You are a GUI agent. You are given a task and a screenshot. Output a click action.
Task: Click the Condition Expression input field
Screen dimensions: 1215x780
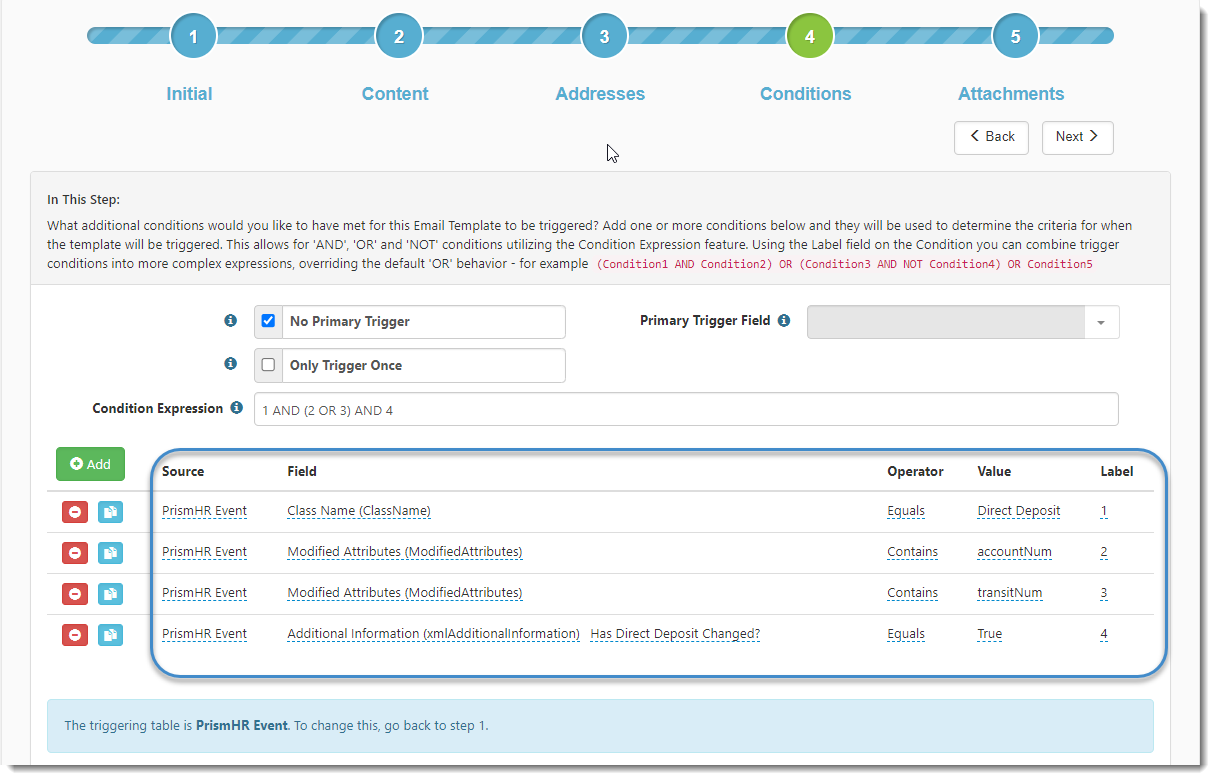point(685,410)
